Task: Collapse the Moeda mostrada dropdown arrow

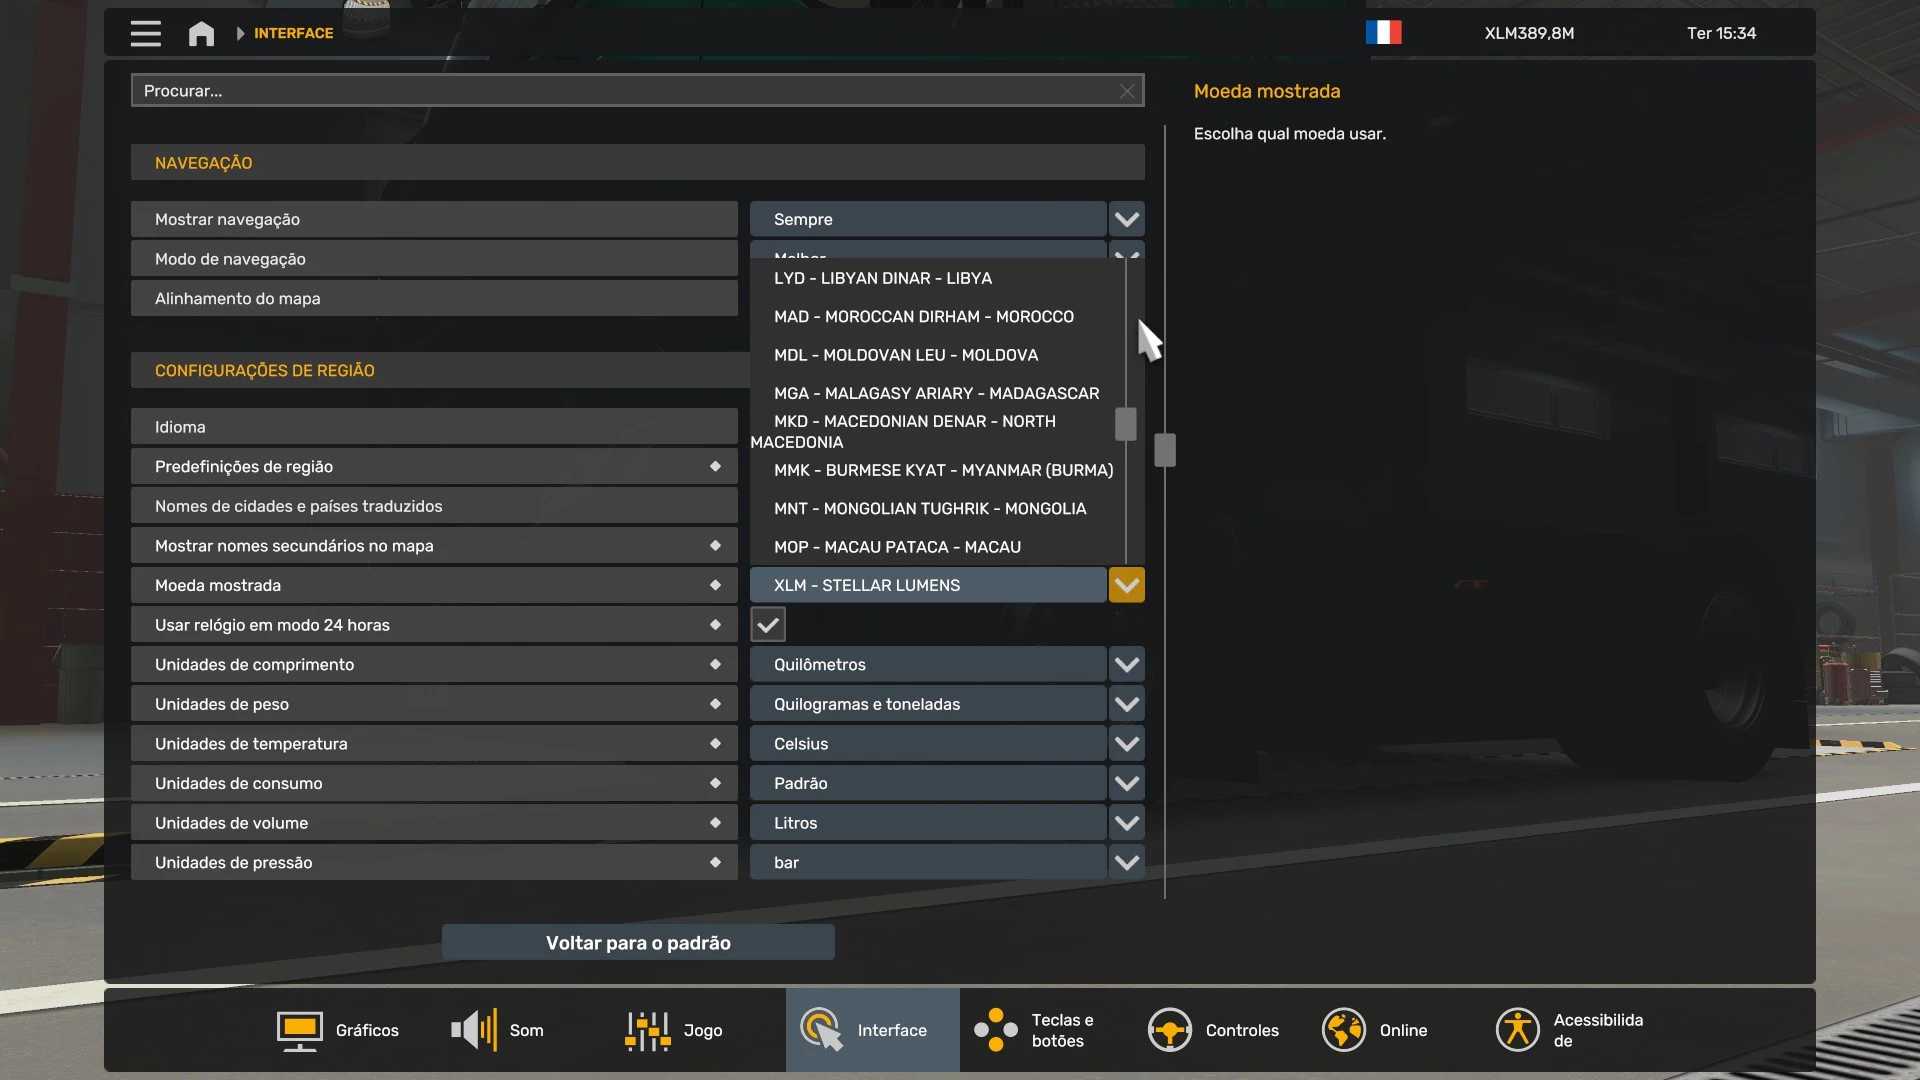Action: [x=1126, y=585]
